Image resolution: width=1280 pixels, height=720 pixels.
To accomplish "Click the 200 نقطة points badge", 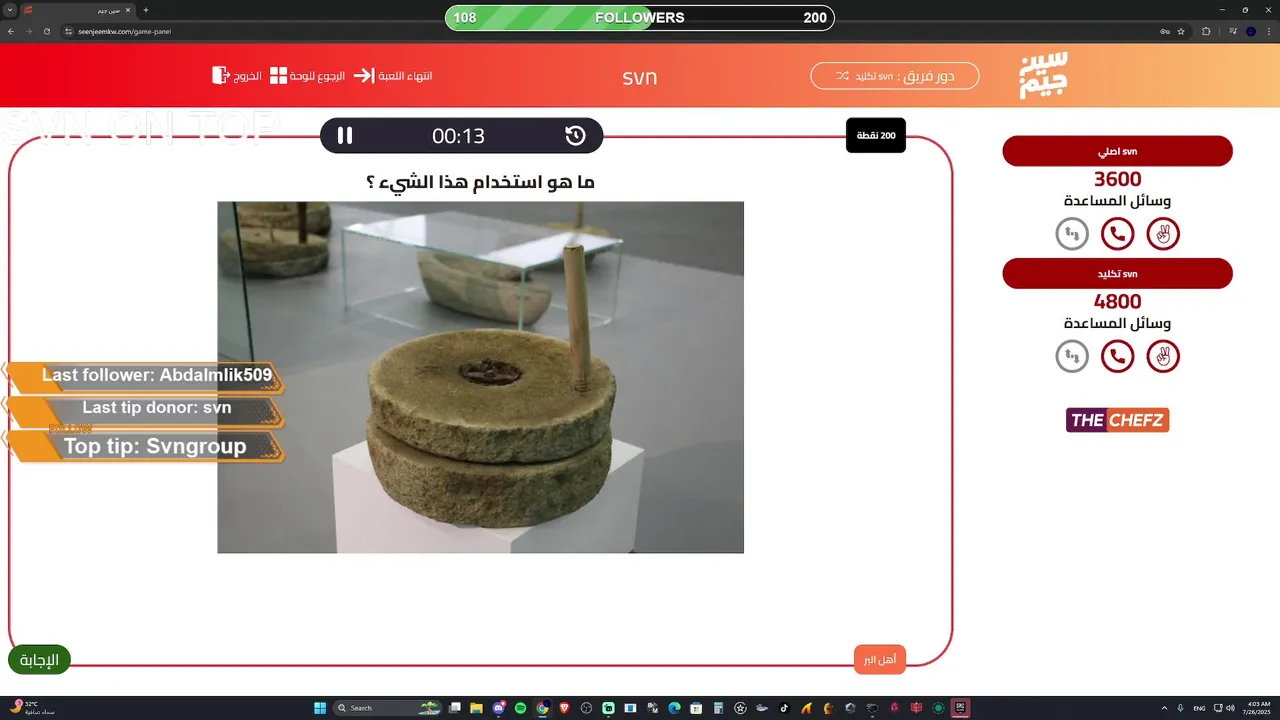I will tap(876, 135).
